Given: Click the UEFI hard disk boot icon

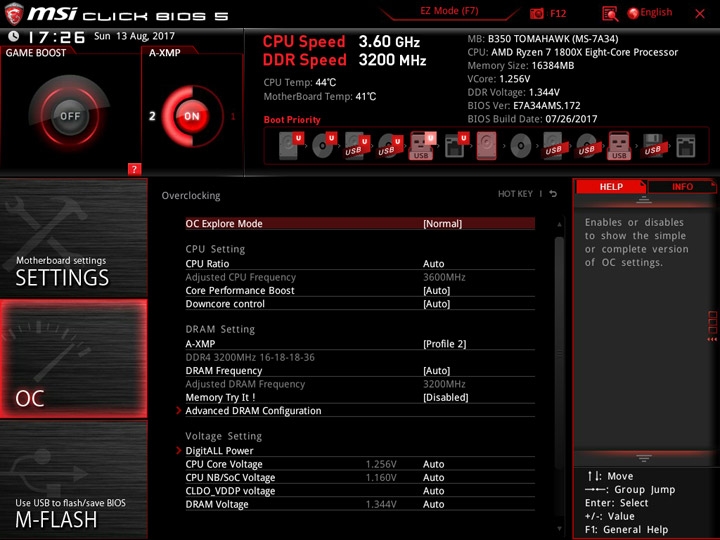Looking at the screenshot, I should [x=291, y=146].
